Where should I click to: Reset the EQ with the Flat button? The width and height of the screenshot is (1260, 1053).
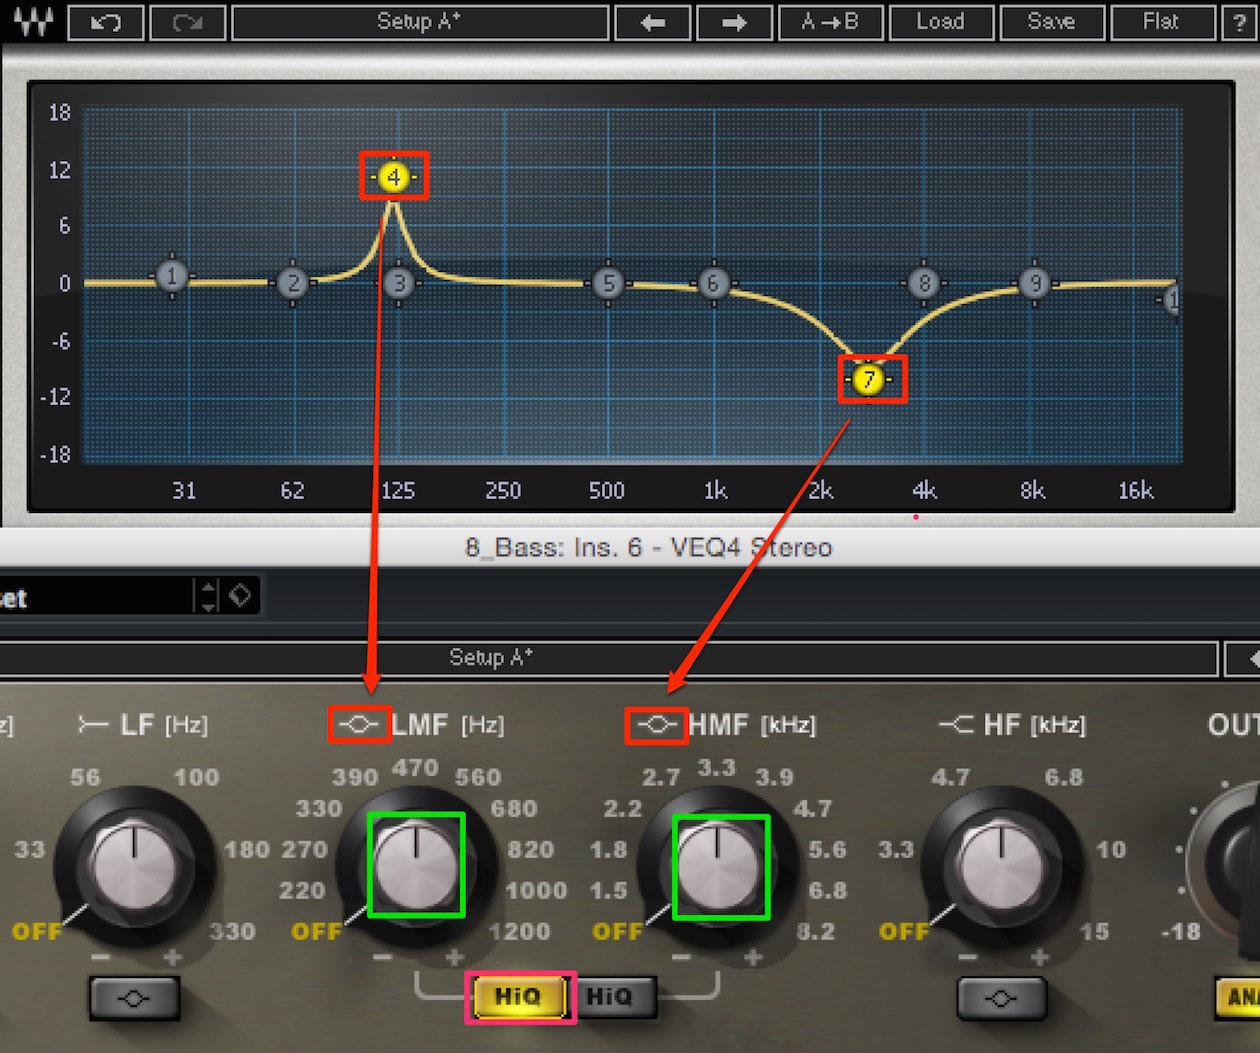(1163, 22)
